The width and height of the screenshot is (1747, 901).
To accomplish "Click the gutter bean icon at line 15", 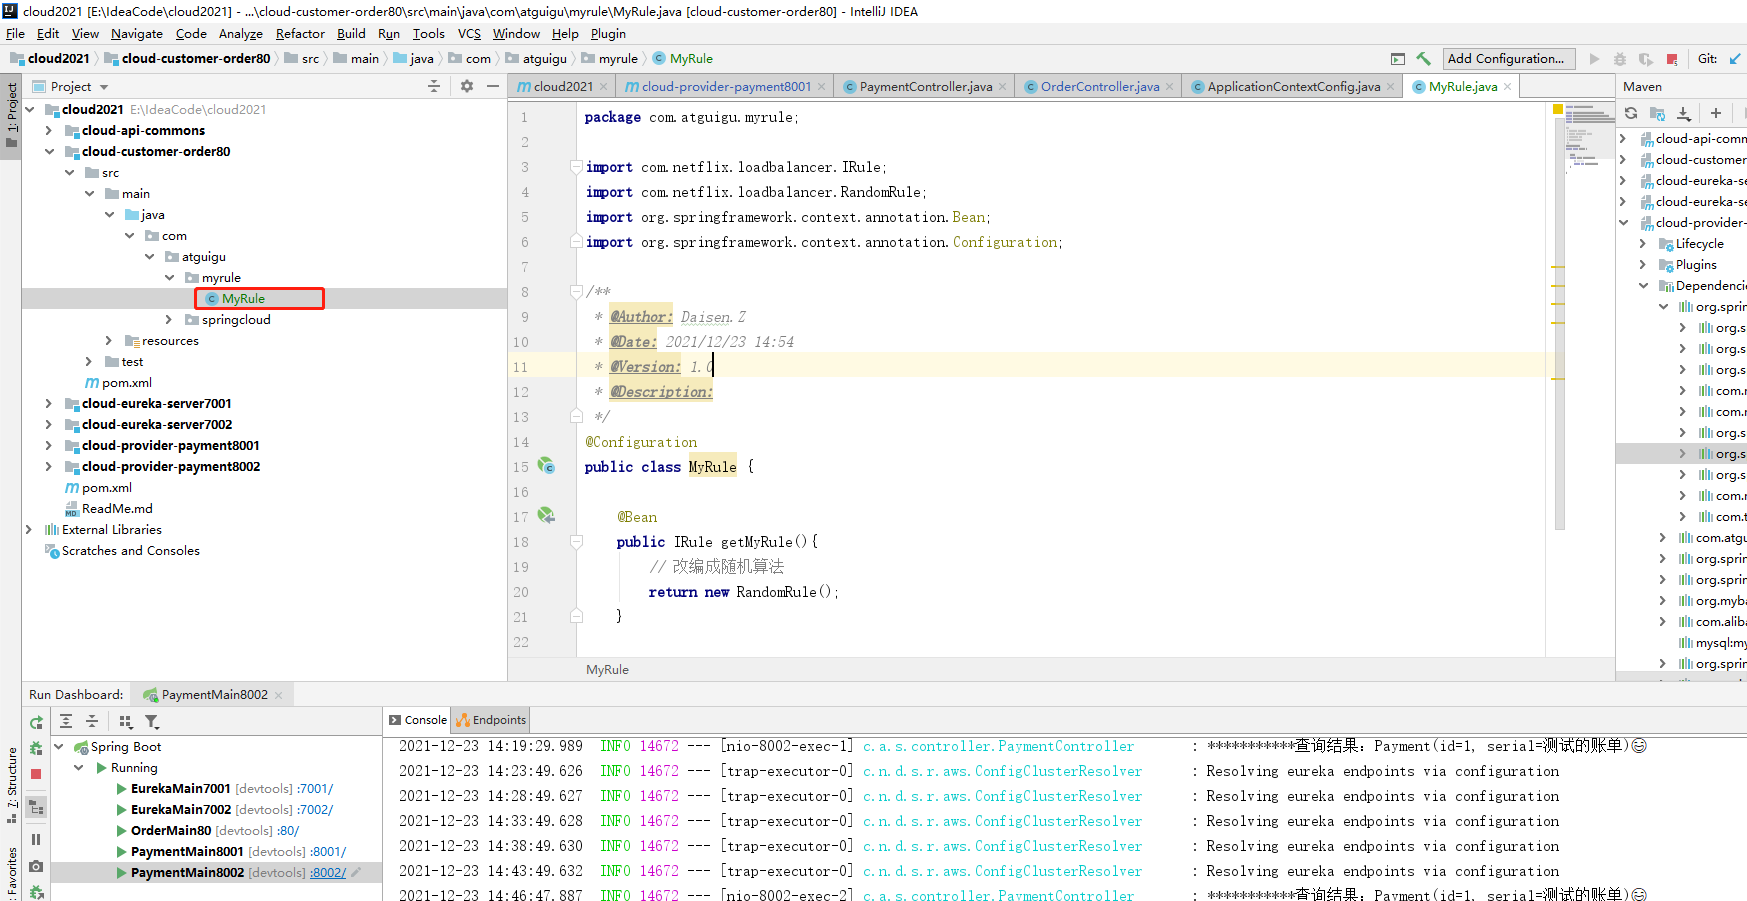I will (x=546, y=465).
